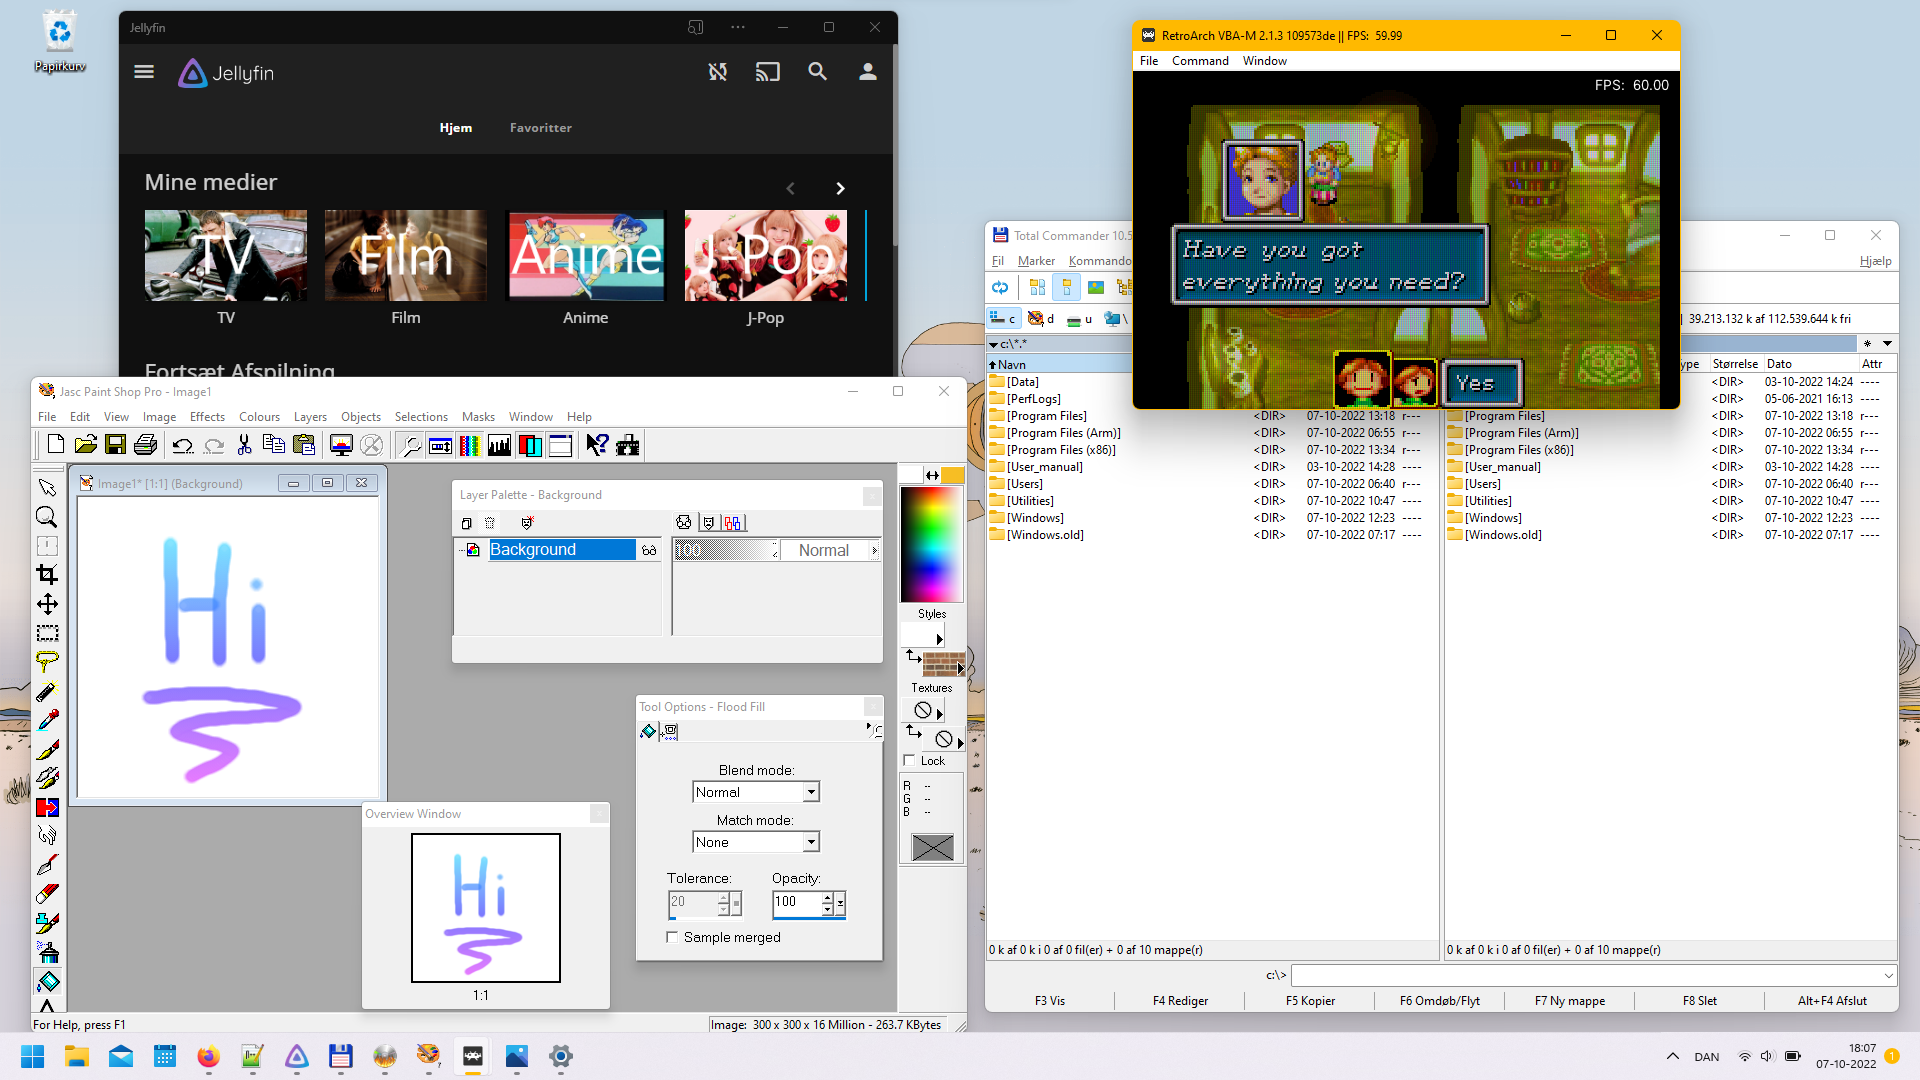Viewport: 1920px width, 1080px height.
Task: Adjust the layer opacity 100 slider
Action: tap(727, 550)
